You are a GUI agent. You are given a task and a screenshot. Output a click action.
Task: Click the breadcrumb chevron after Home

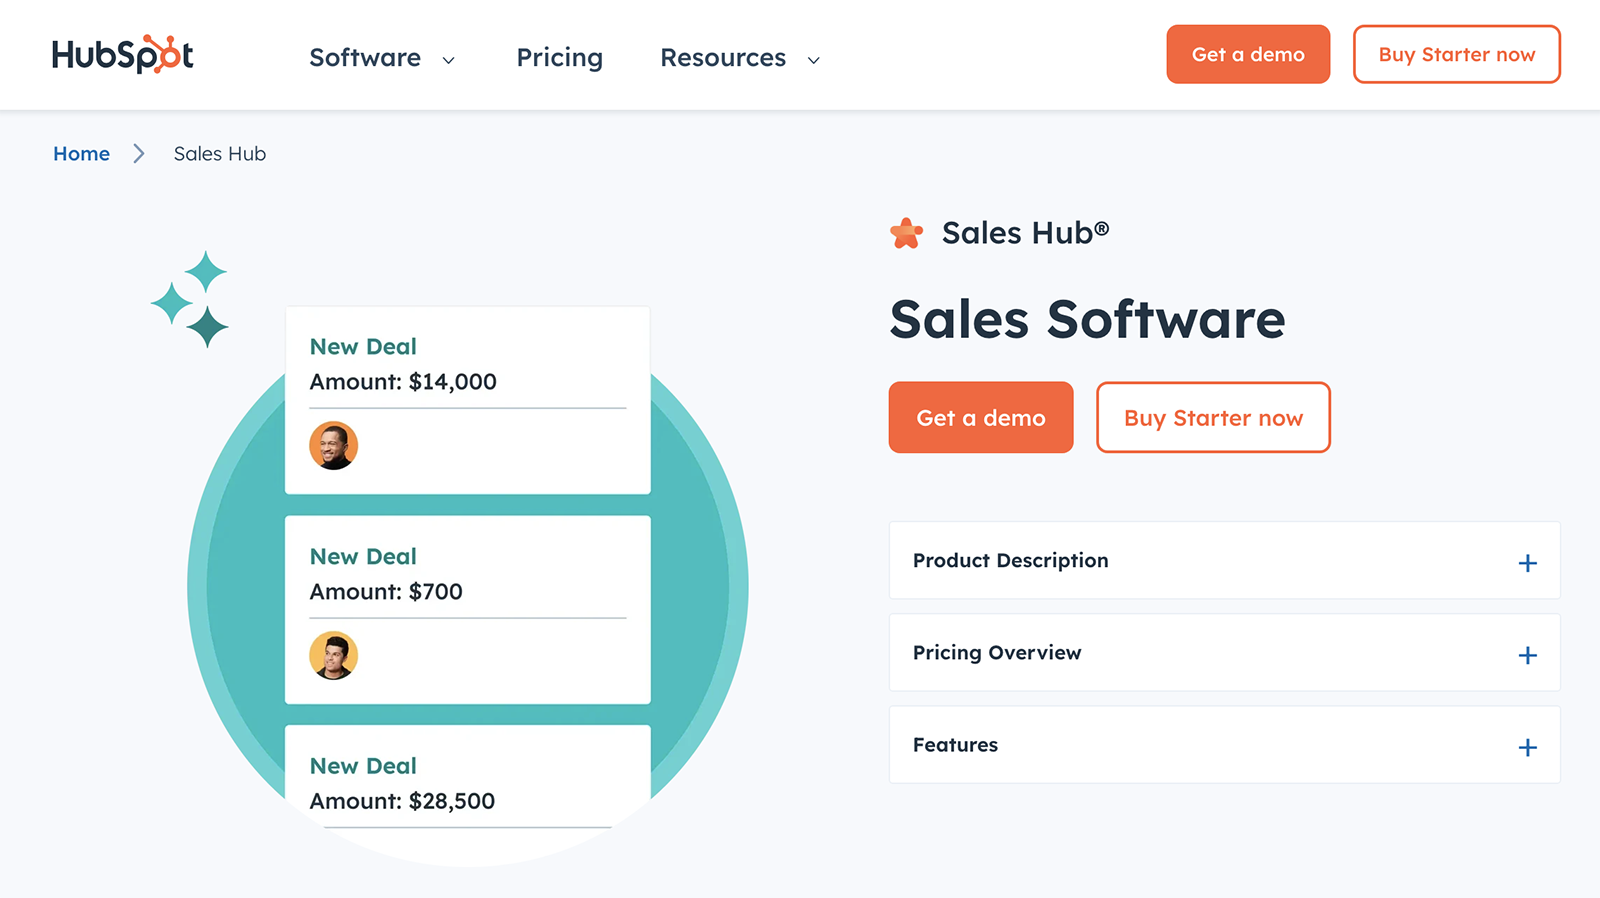(139, 154)
